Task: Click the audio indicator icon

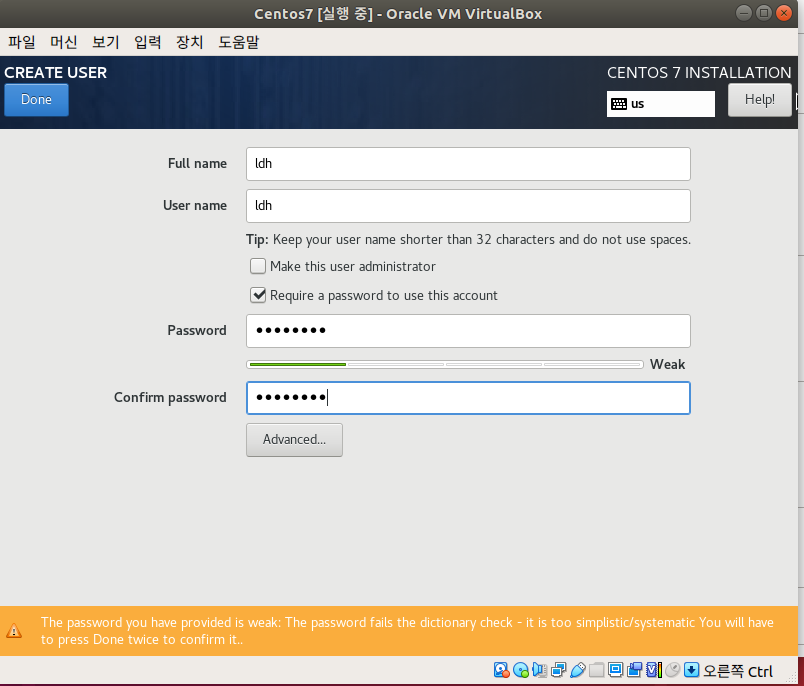Action: [539, 670]
